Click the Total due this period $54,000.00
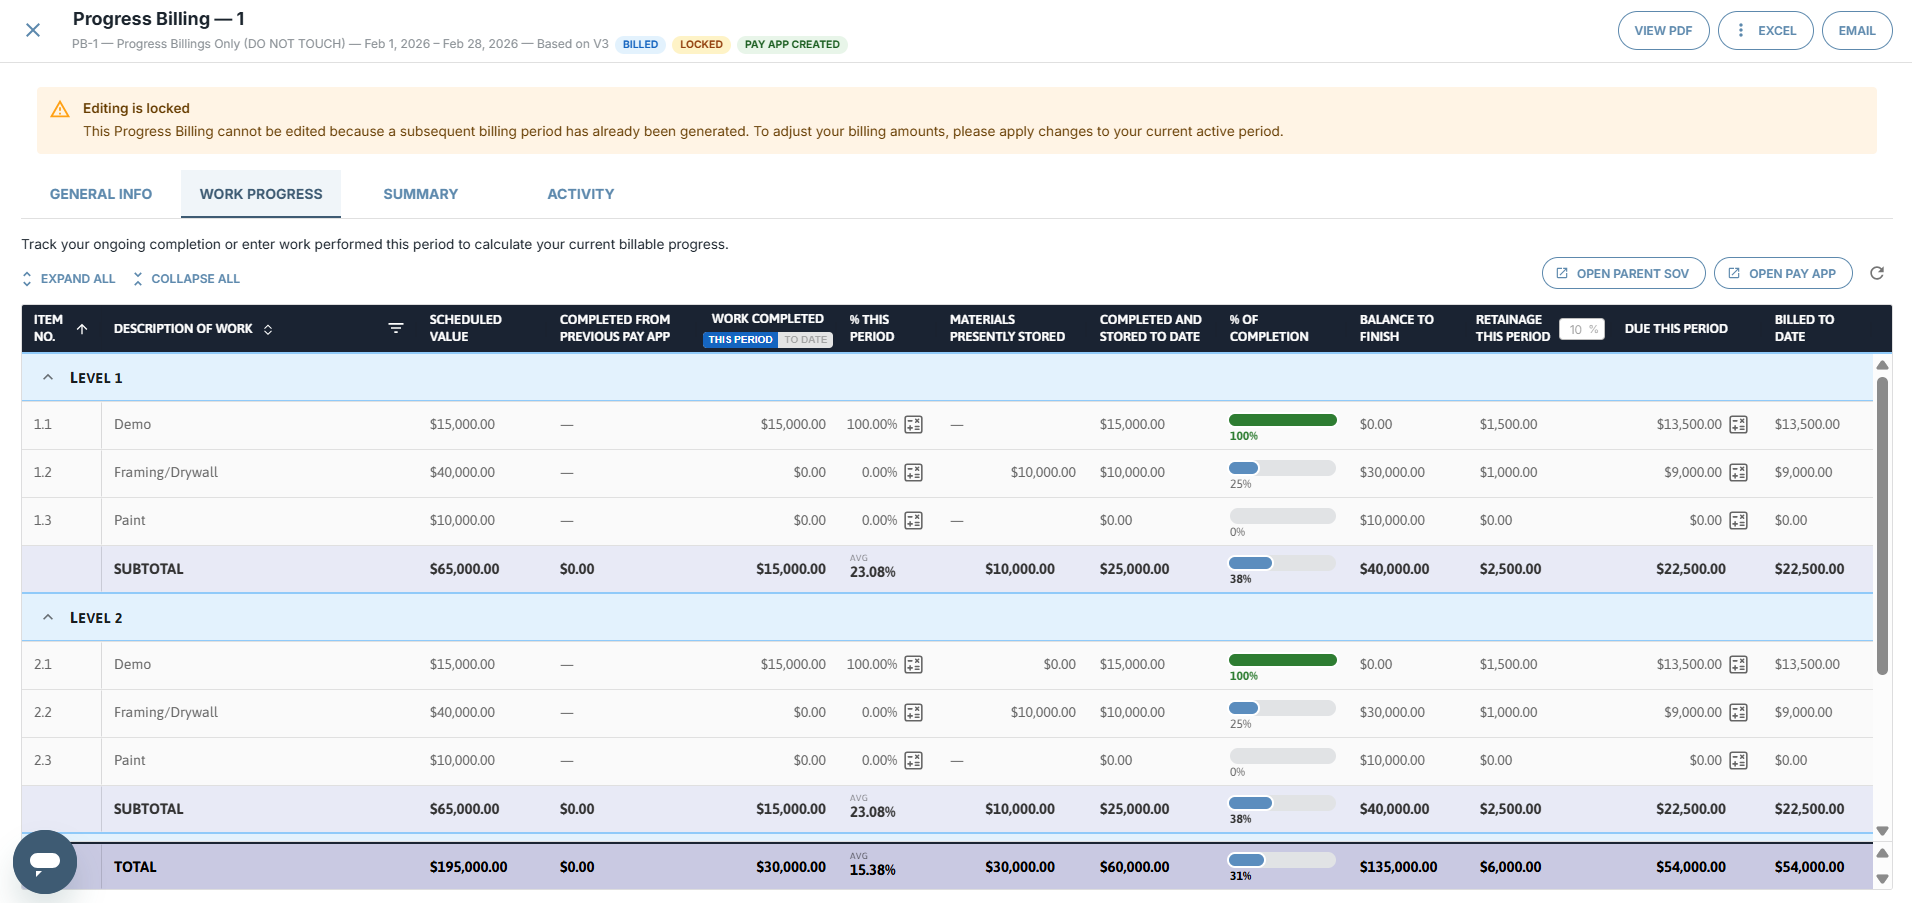 click(x=1691, y=867)
